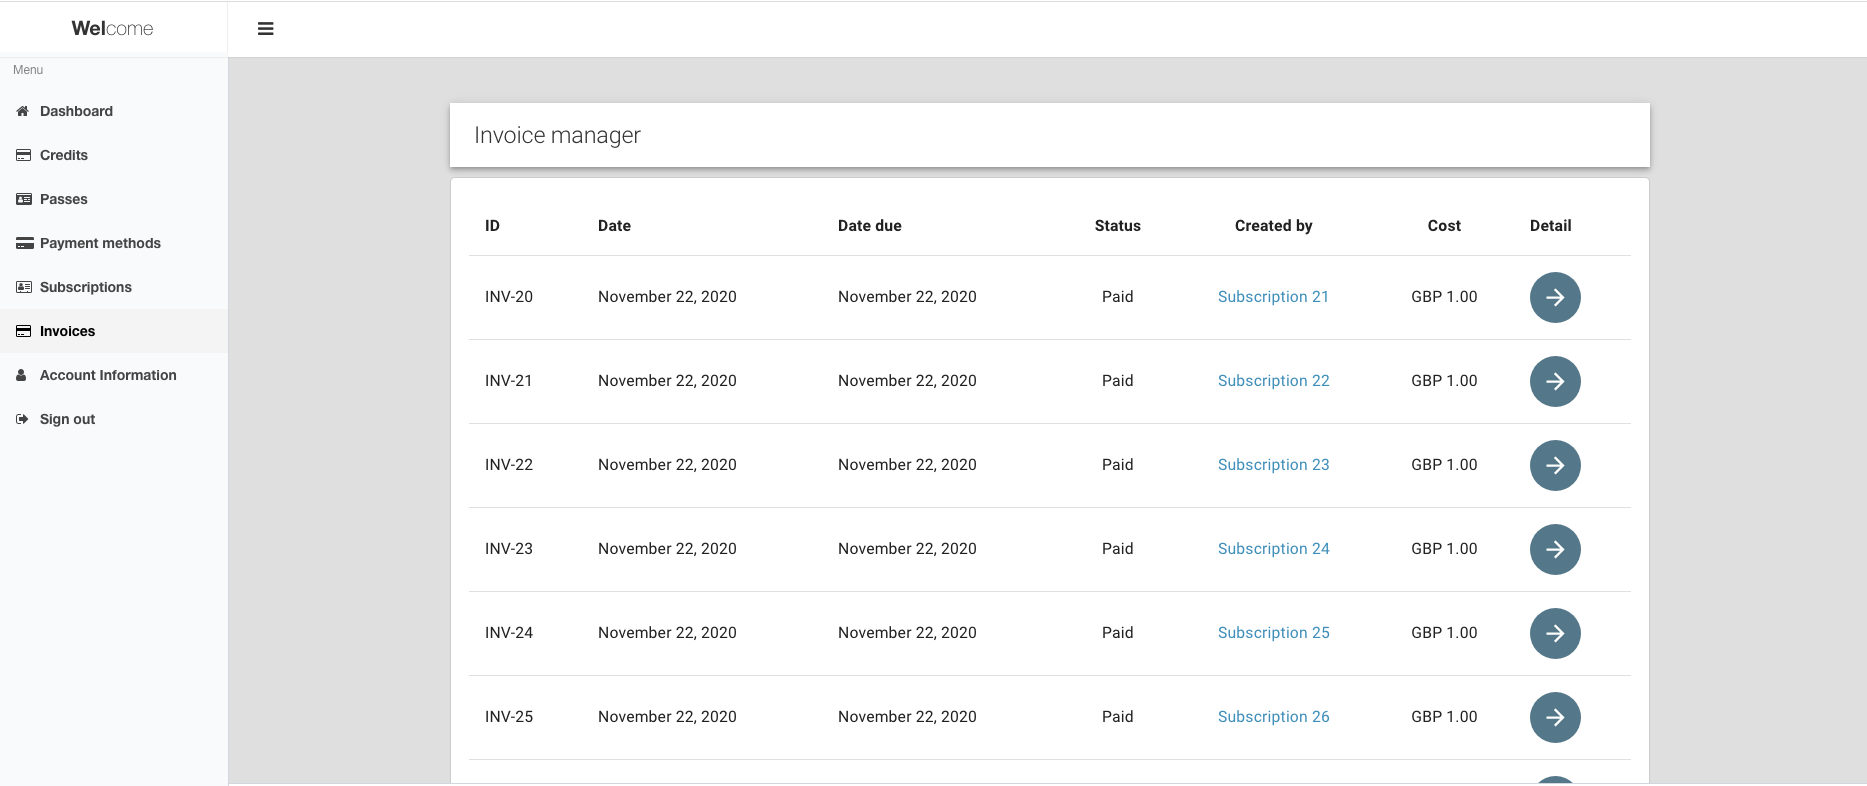Click the Date due column header
The width and height of the screenshot is (1867, 786).
[869, 226]
